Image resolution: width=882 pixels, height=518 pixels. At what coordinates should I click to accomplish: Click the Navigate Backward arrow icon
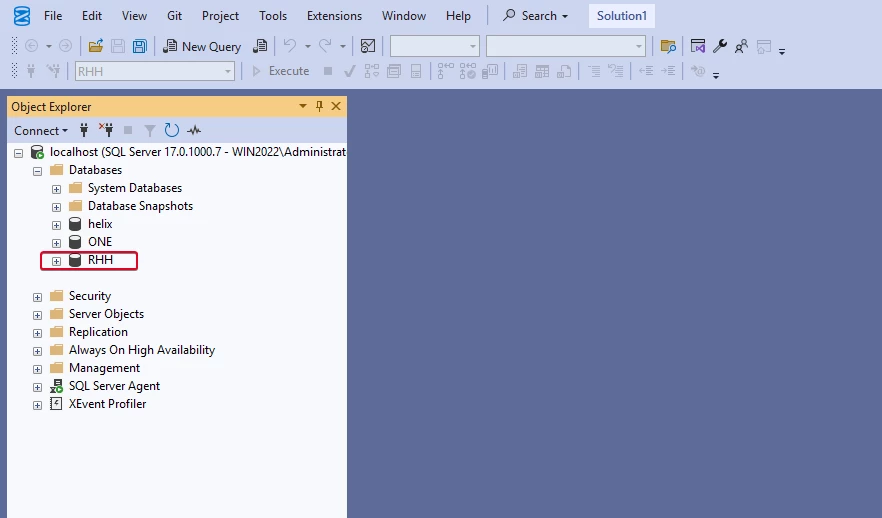32,46
